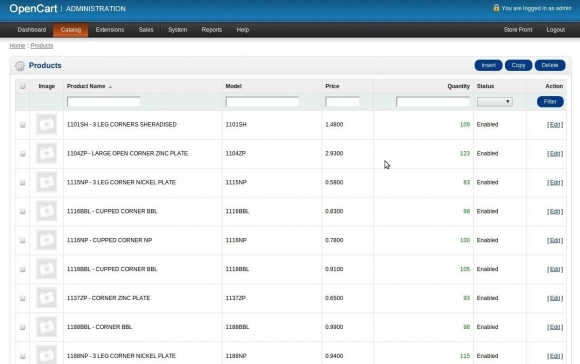Click the OpenCart logo
This screenshot has width=580, height=364.
[x=33, y=9]
